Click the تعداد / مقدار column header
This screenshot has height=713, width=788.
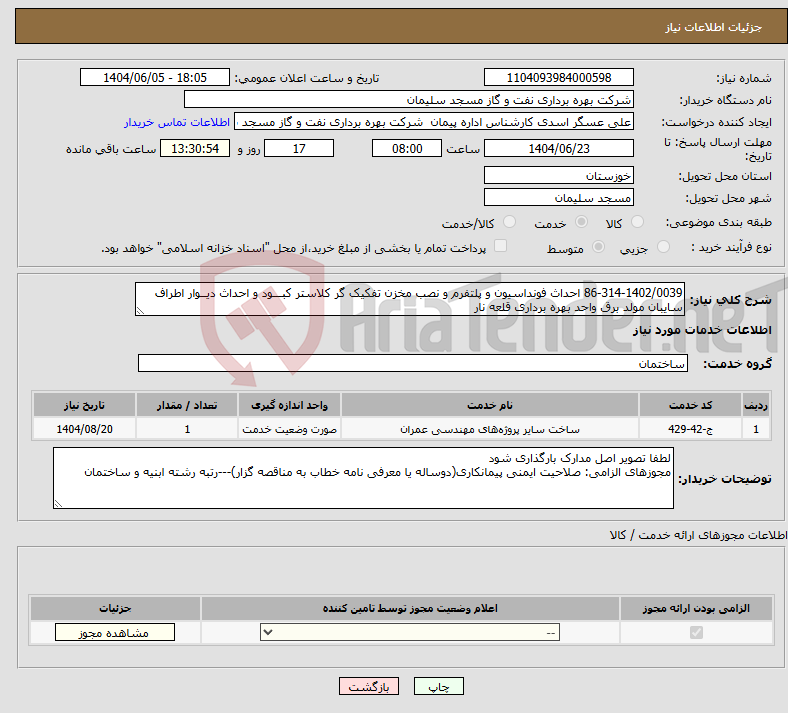(186, 405)
